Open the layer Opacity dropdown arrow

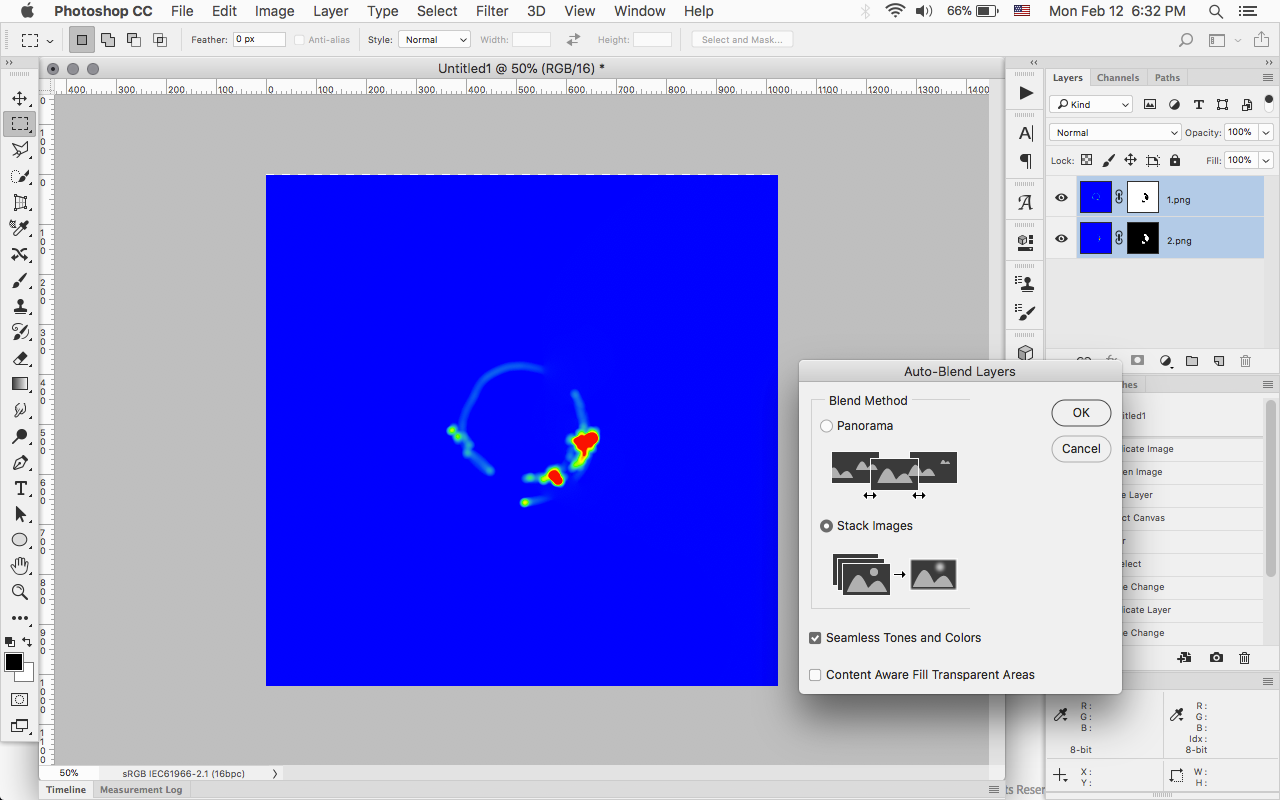click(1266, 132)
